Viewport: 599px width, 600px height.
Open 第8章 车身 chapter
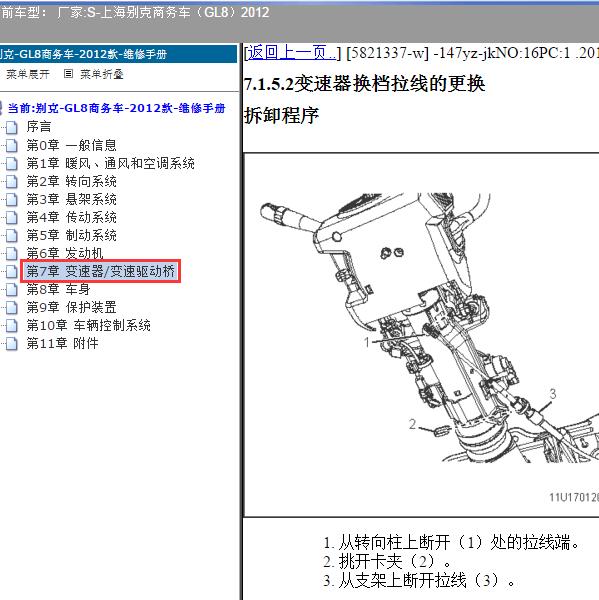point(58,289)
